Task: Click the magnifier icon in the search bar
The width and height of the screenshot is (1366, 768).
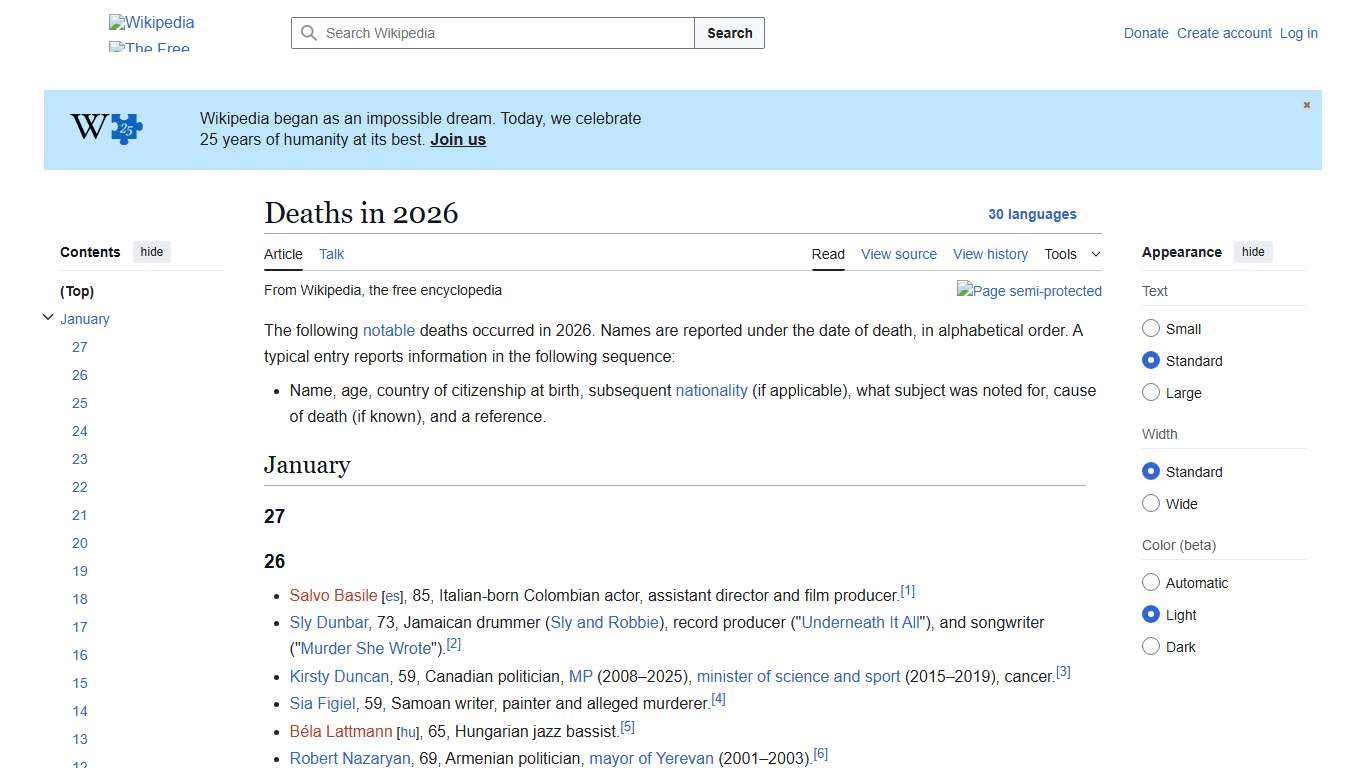Action: click(310, 33)
